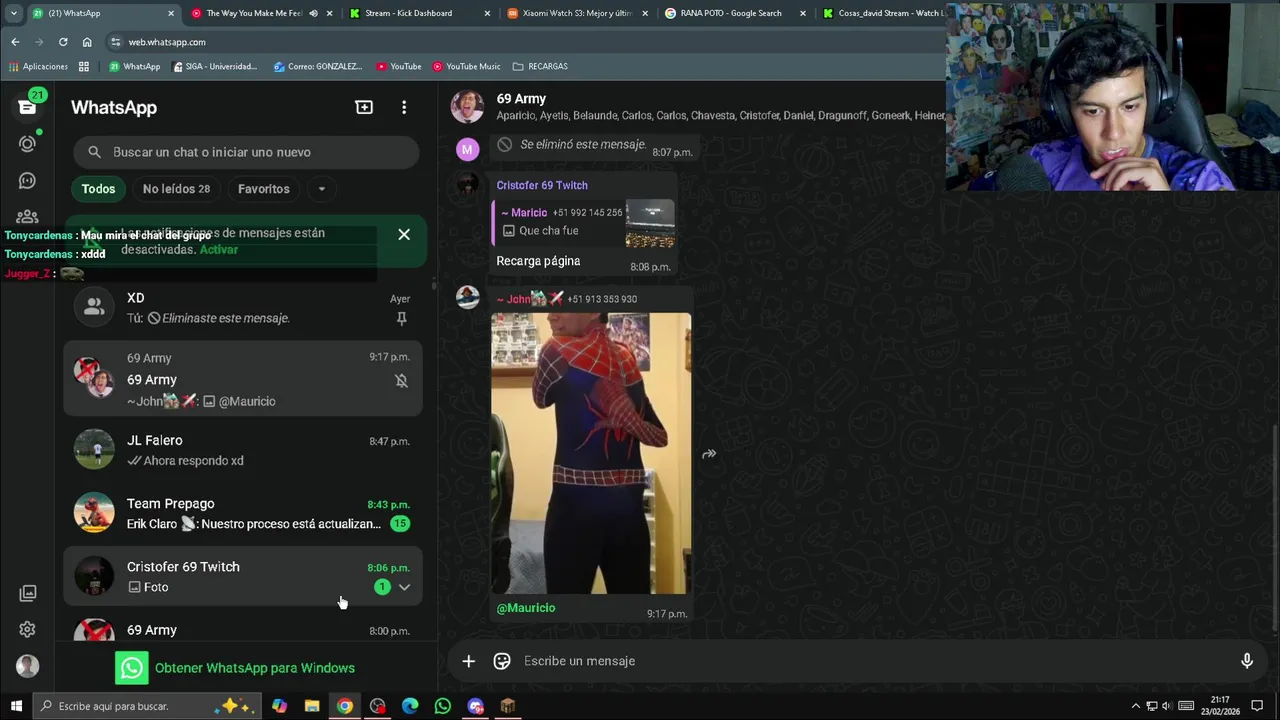This screenshot has height=720, width=1280.
Task: Open your profile avatar in the sidebar
Action: 27,666
